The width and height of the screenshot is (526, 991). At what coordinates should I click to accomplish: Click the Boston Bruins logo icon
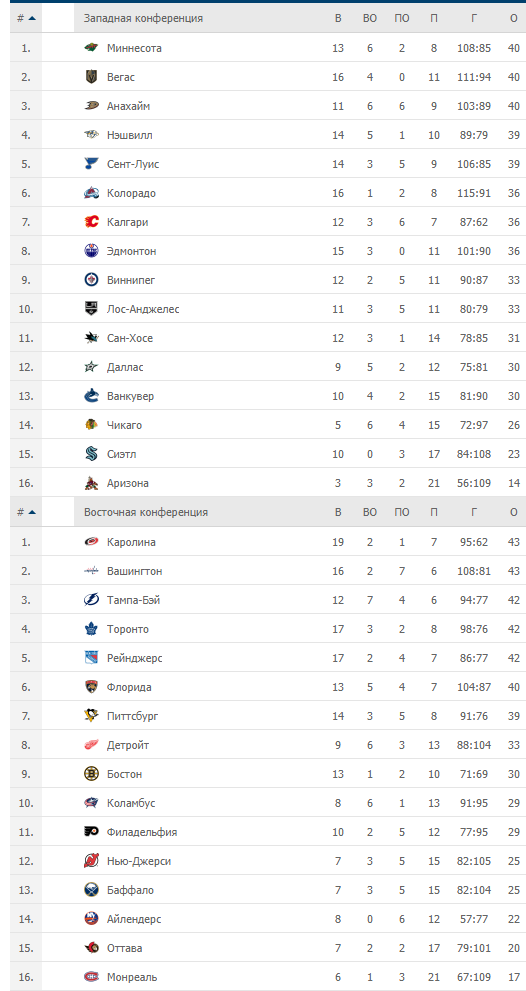pyautogui.click(x=92, y=774)
